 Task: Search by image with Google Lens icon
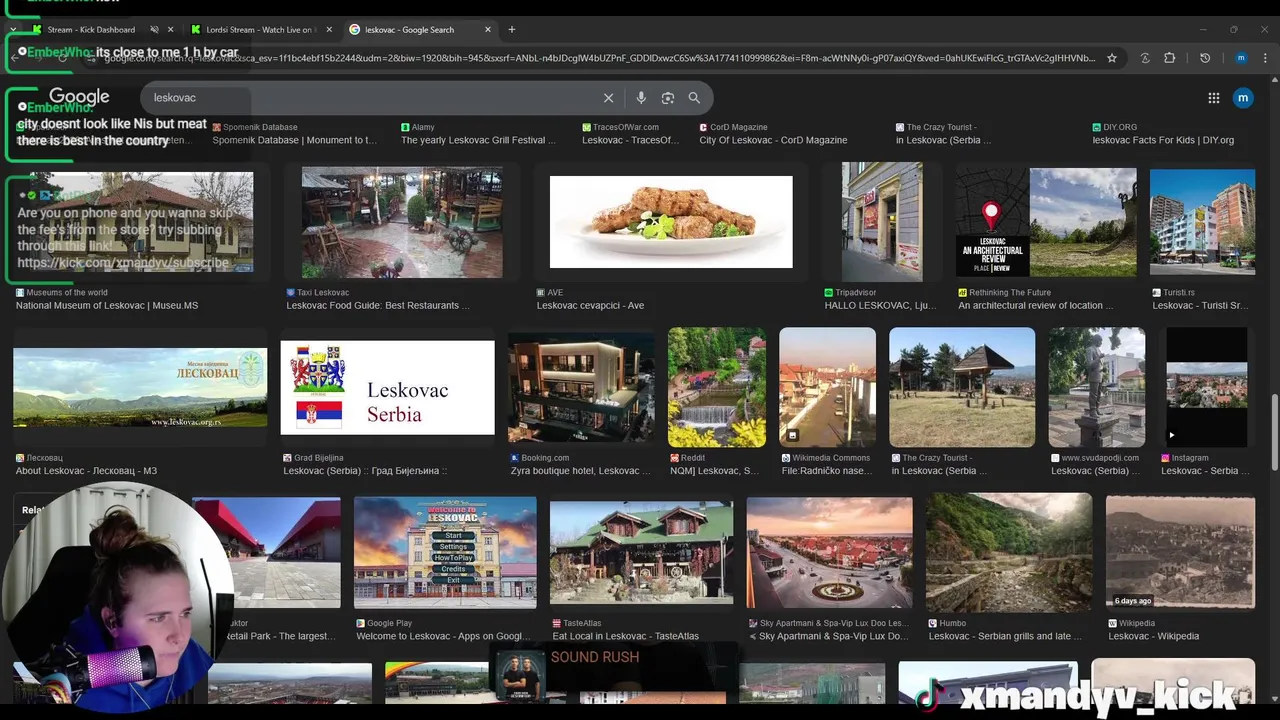668,98
